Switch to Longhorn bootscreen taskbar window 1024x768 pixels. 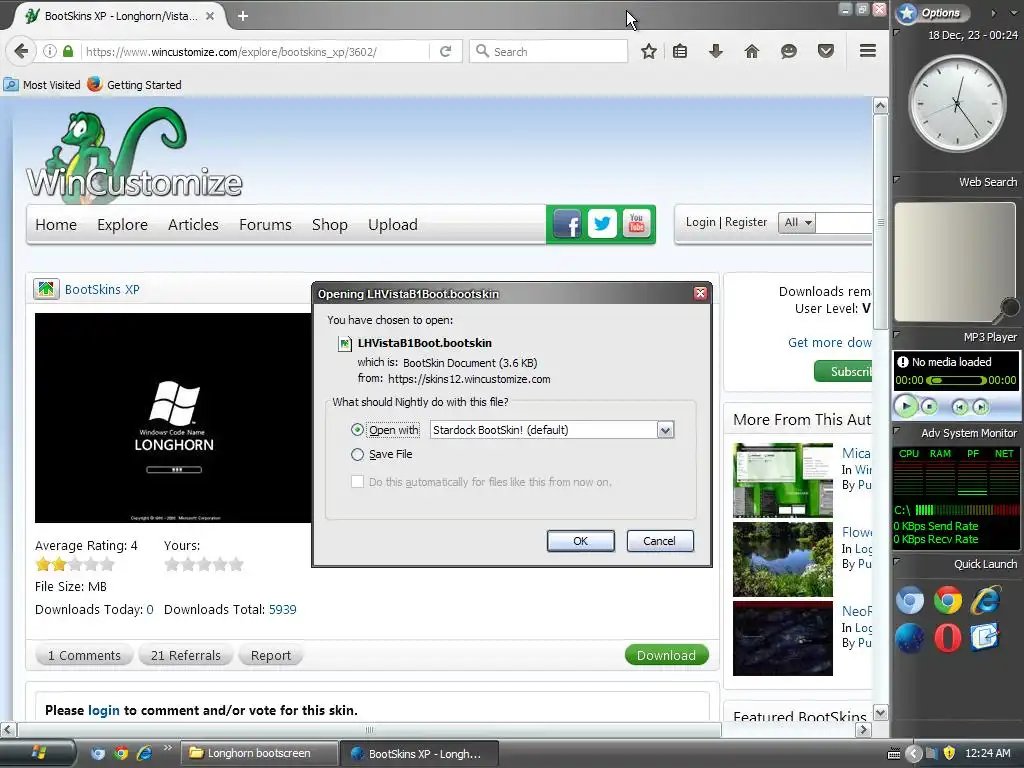coord(259,753)
